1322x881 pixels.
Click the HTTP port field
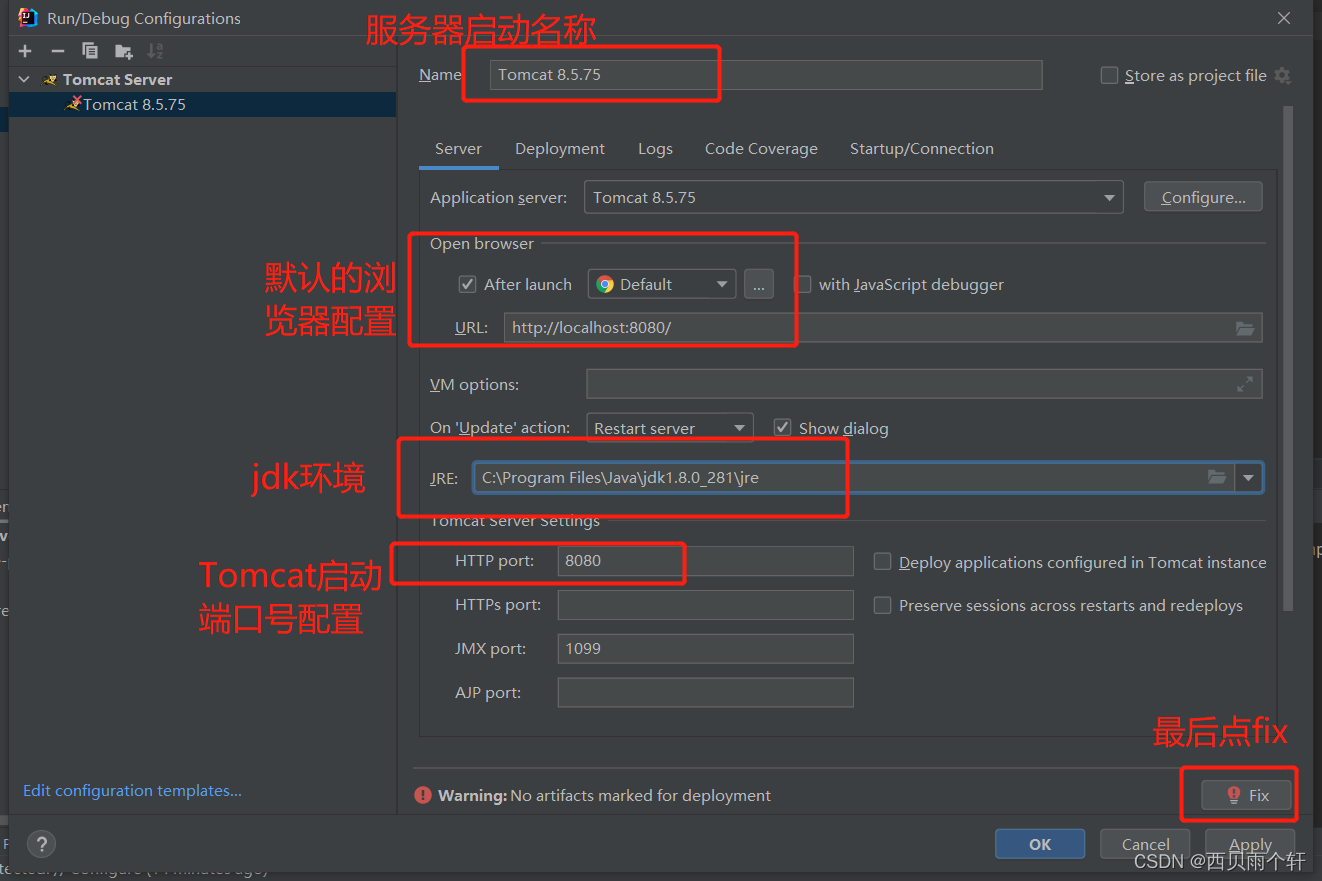[705, 561]
